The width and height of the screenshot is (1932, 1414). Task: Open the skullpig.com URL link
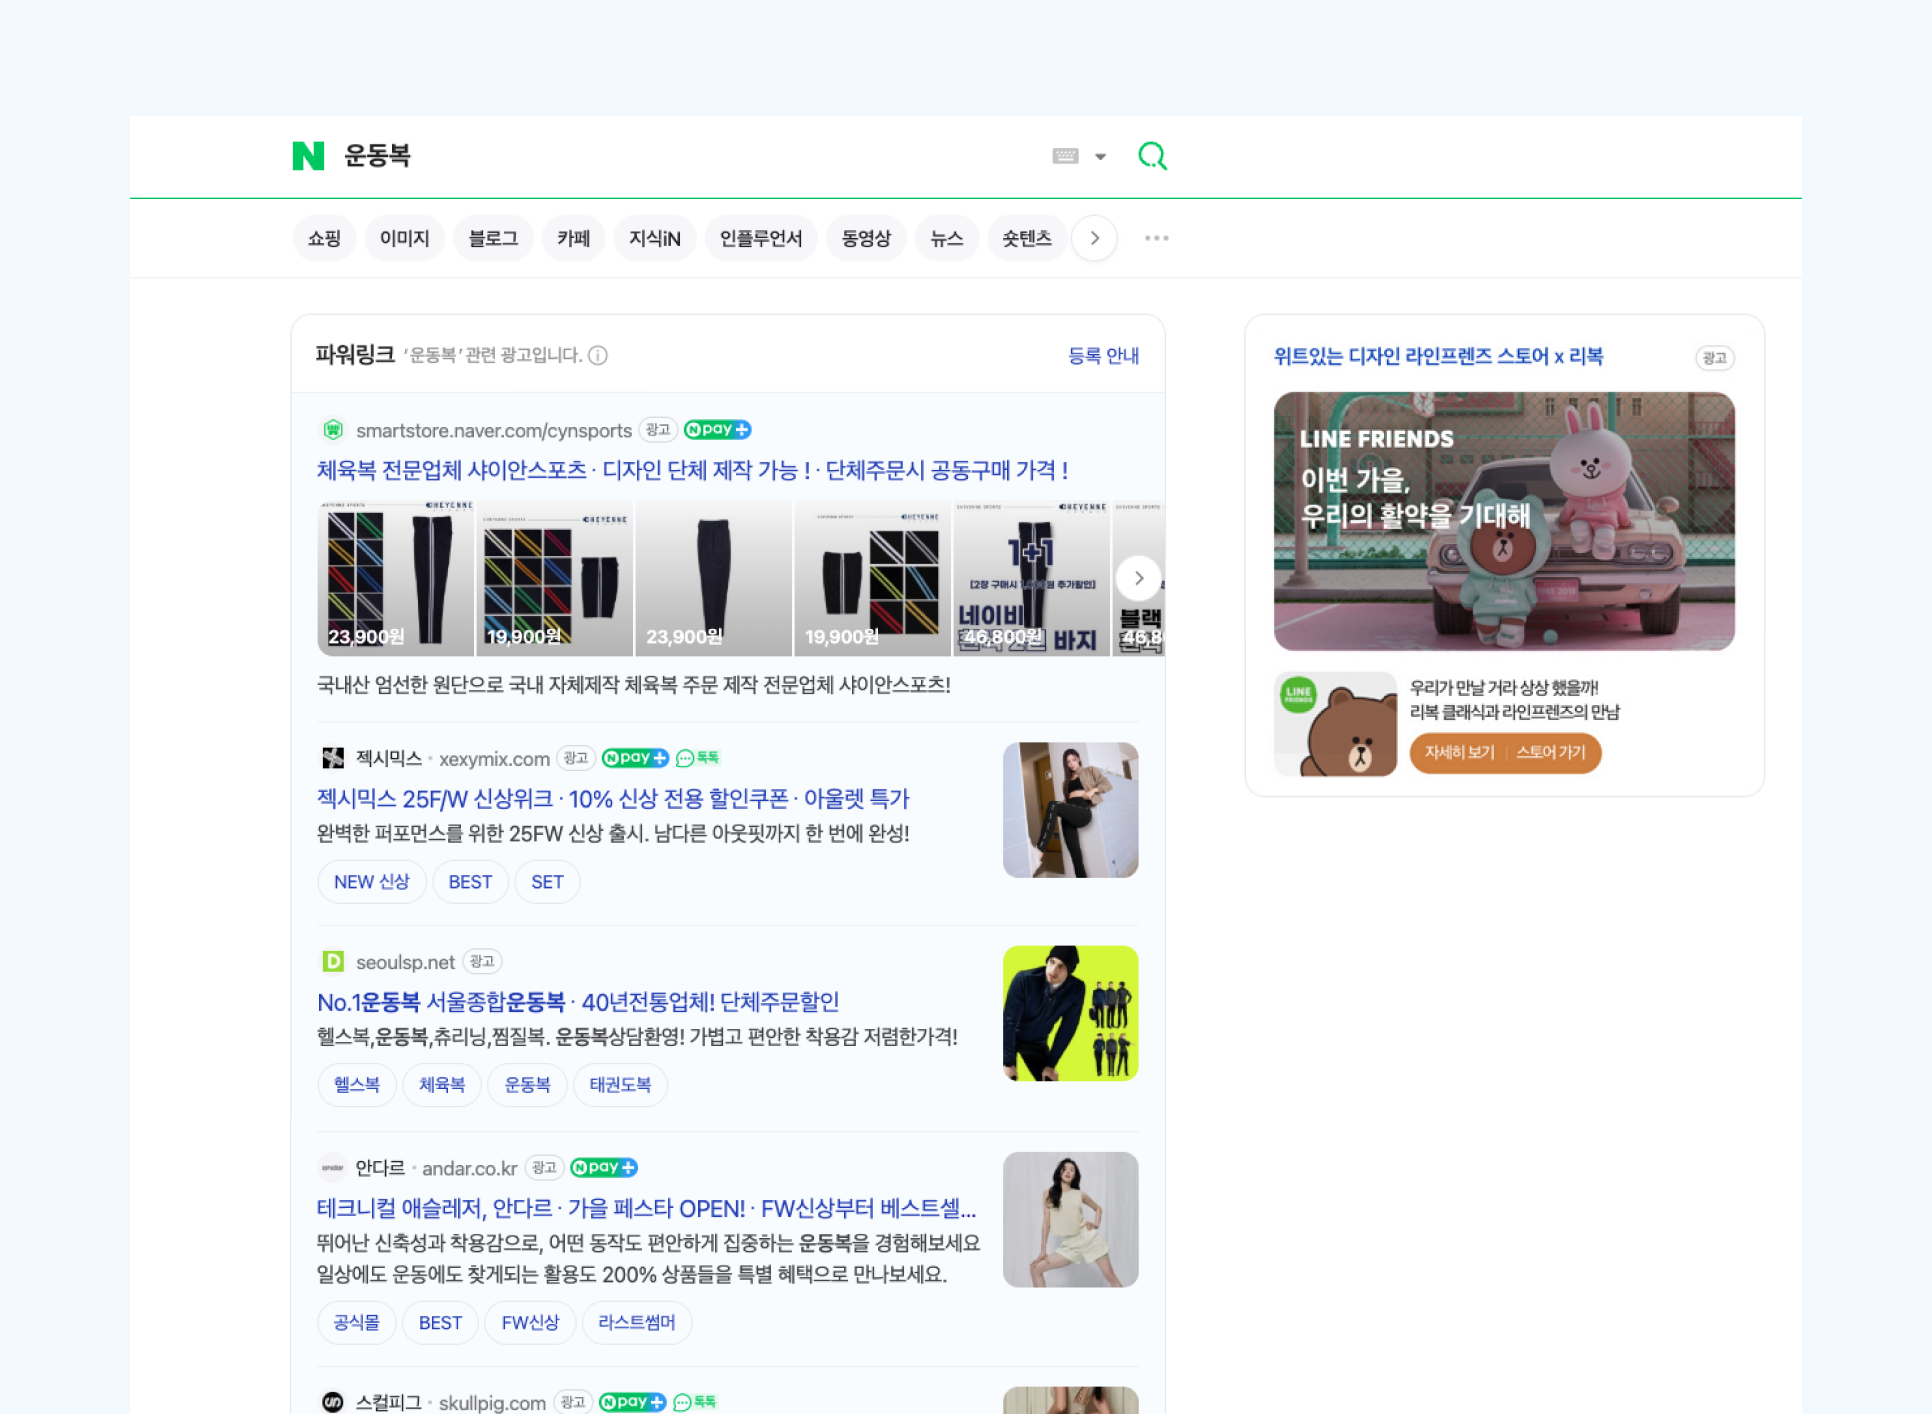[492, 1403]
